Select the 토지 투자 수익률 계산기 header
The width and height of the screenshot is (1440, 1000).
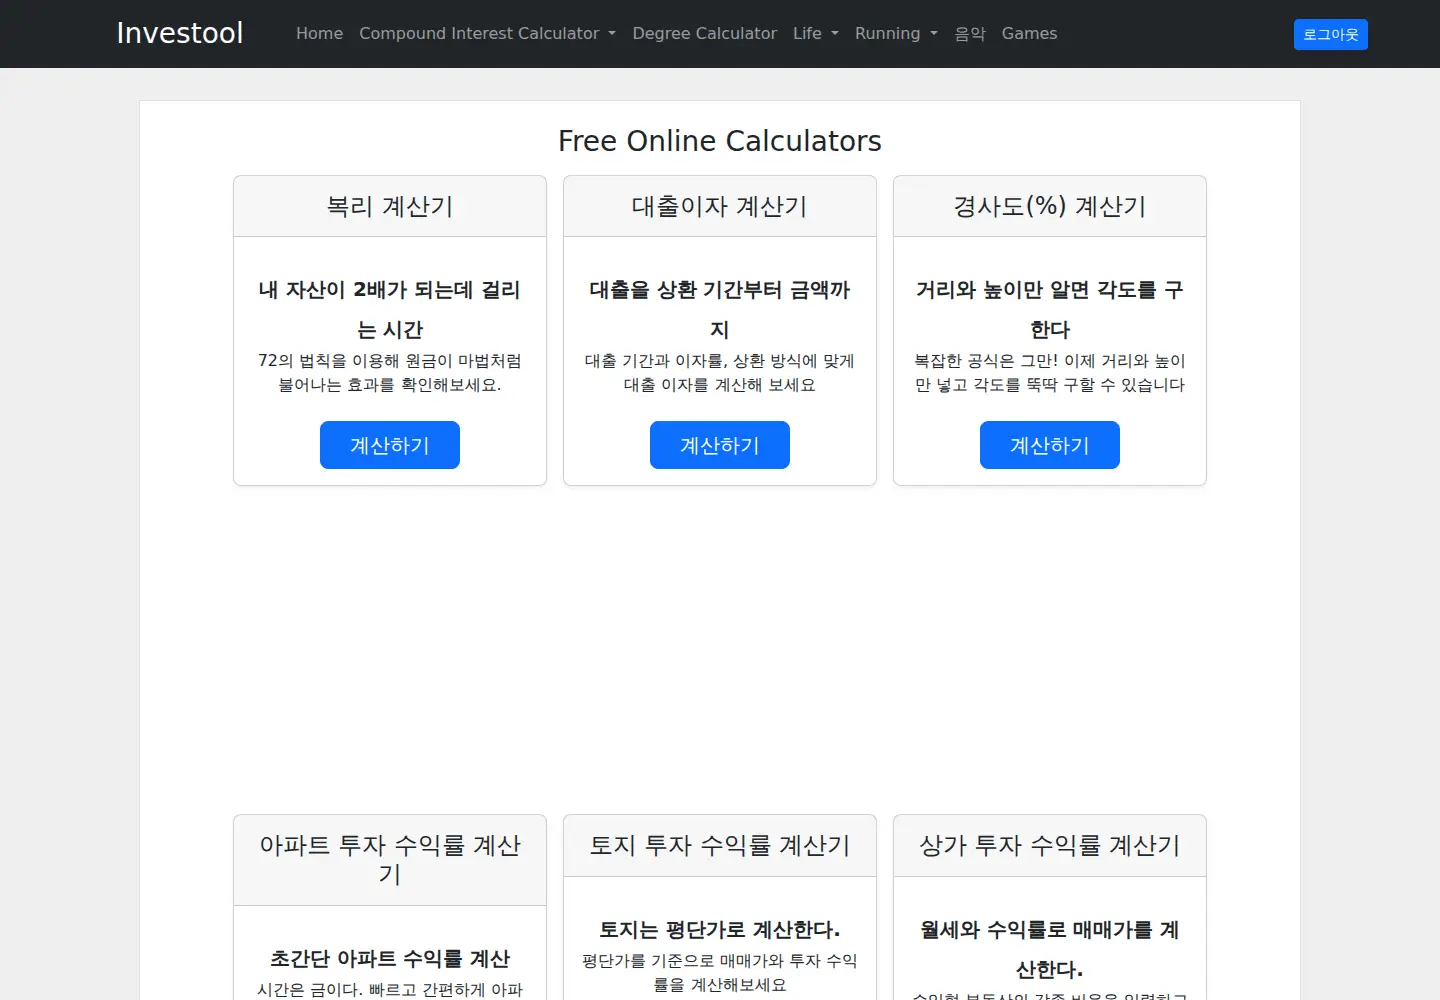[x=720, y=846]
